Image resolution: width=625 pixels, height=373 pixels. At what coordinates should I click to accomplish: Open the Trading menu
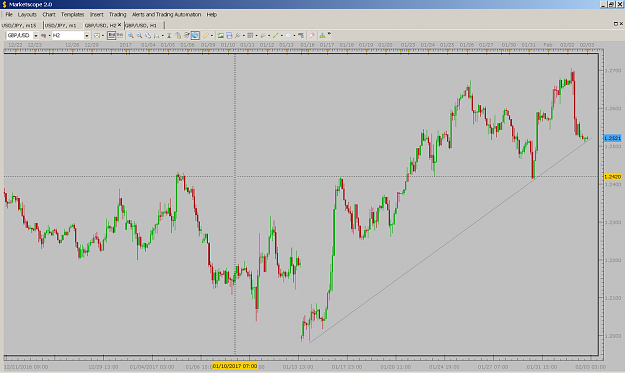click(118, 14)
